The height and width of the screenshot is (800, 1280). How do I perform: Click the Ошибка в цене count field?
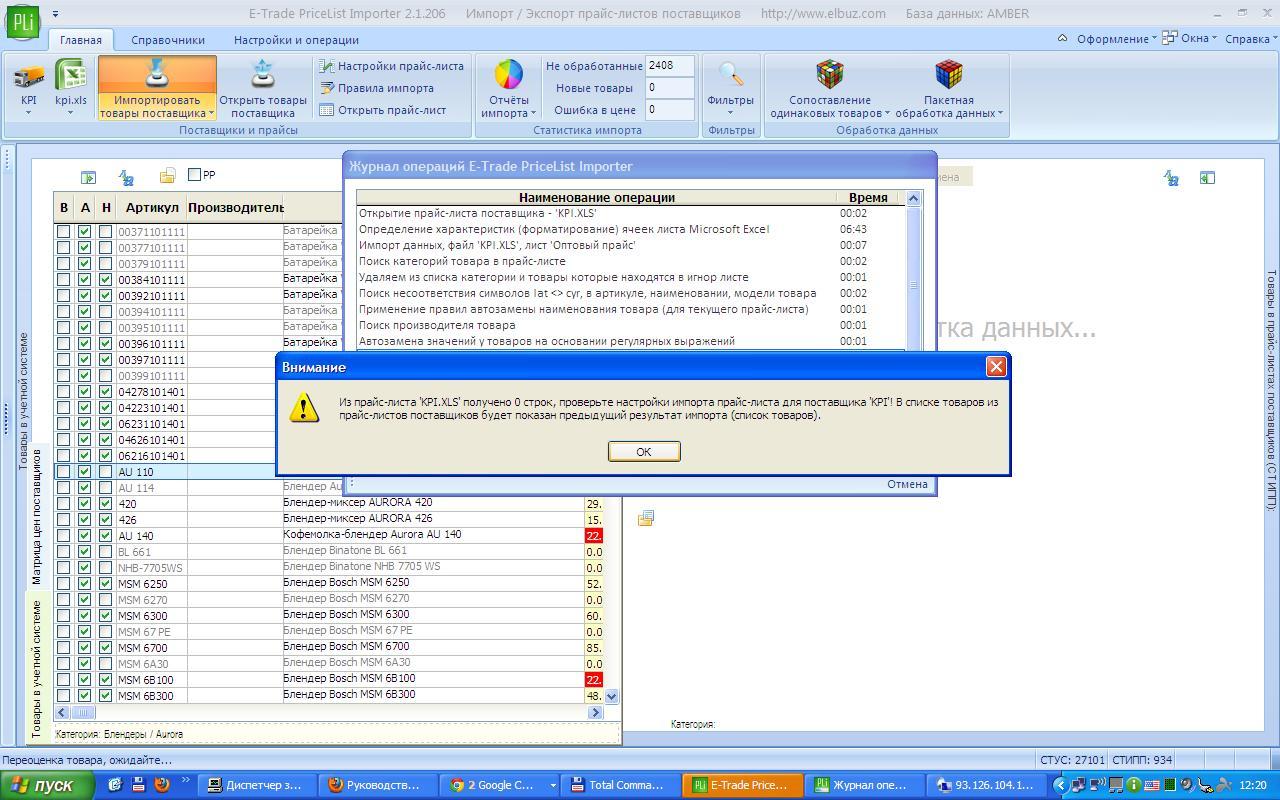[x=670, y=110]
